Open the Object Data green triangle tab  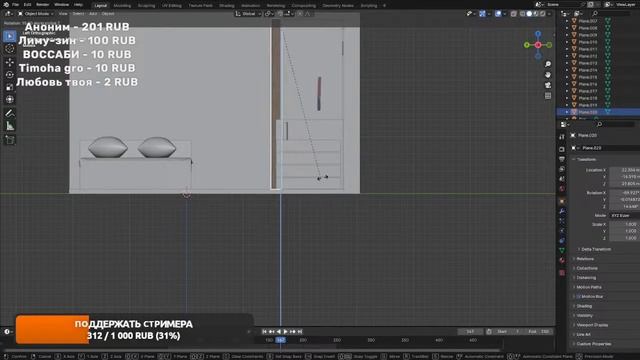point(562,250)
